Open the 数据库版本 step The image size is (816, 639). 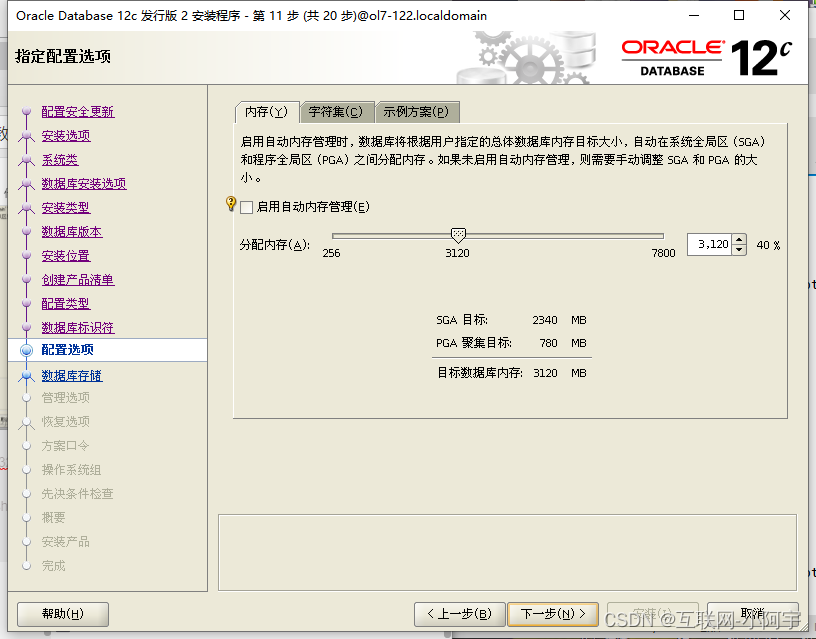tap(72, 232)
